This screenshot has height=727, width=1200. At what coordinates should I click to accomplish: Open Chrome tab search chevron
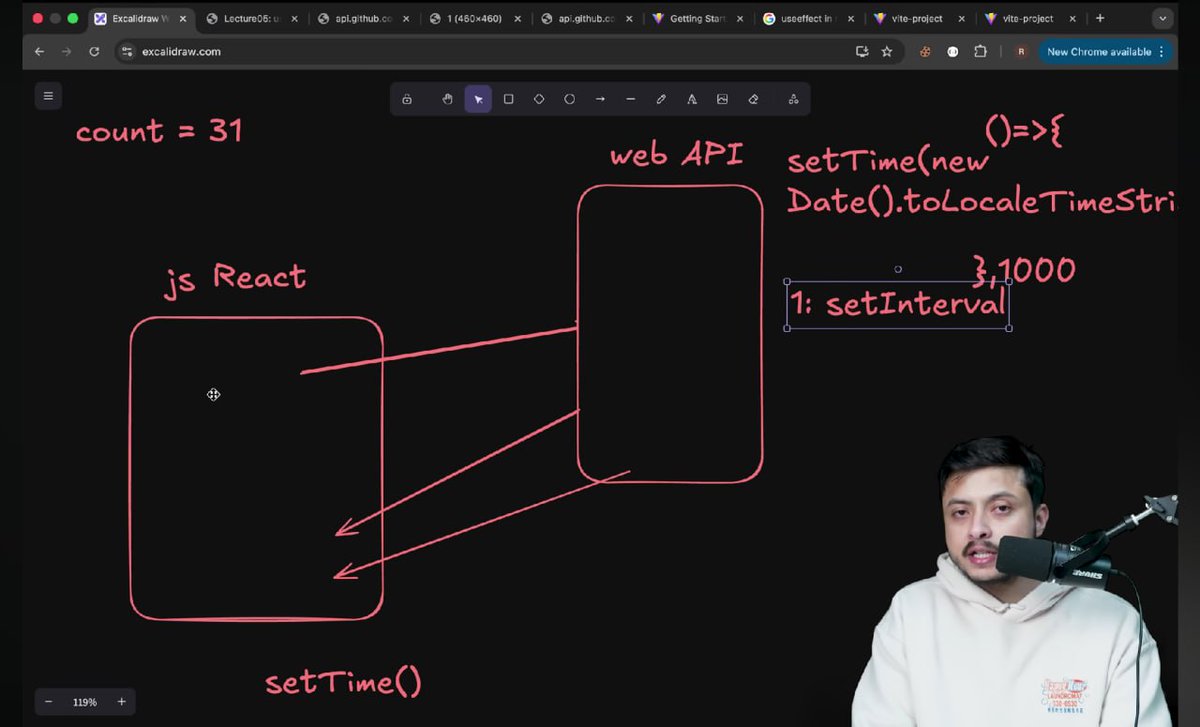(x=1162, y=18)
